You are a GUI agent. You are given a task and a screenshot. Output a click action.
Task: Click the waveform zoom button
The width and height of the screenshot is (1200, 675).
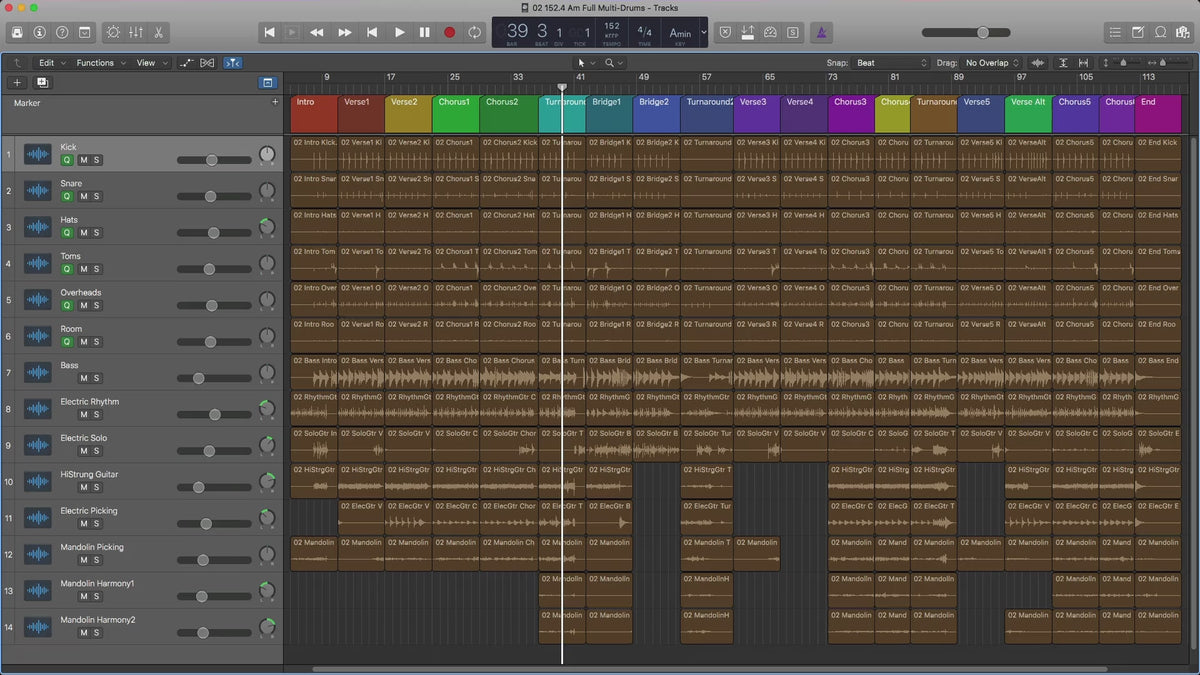[1037, 63]
